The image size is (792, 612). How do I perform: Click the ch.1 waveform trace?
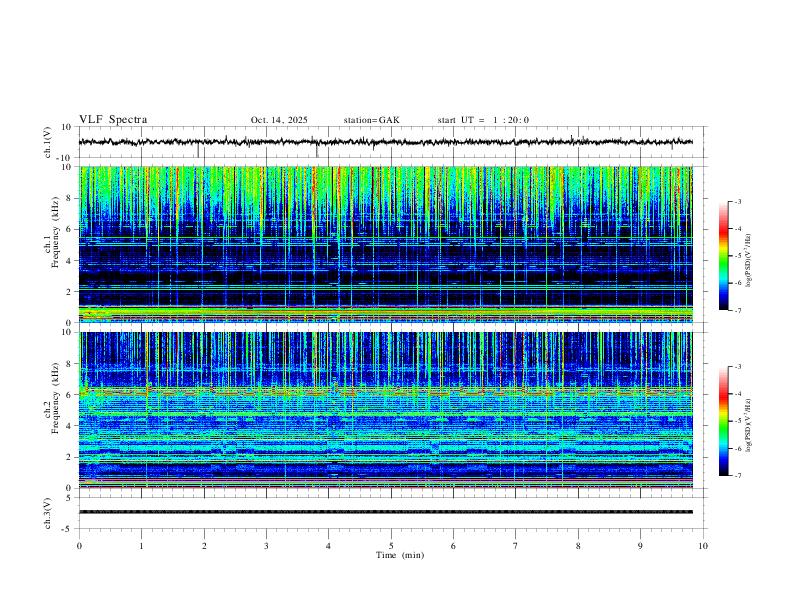pyautogui.click(x=386, y=142)
